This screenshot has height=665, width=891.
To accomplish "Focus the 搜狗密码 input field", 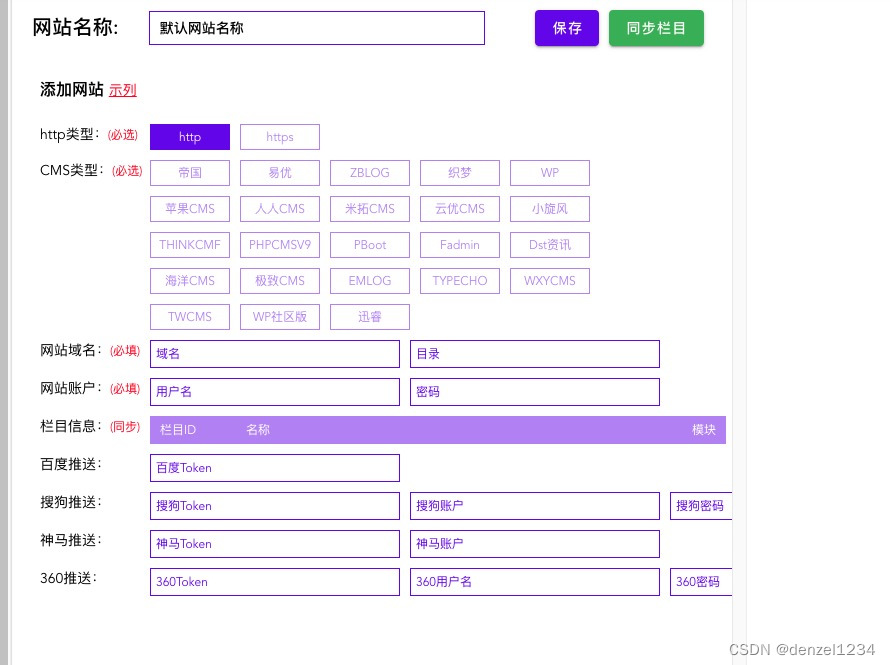I will pos(701,506).
